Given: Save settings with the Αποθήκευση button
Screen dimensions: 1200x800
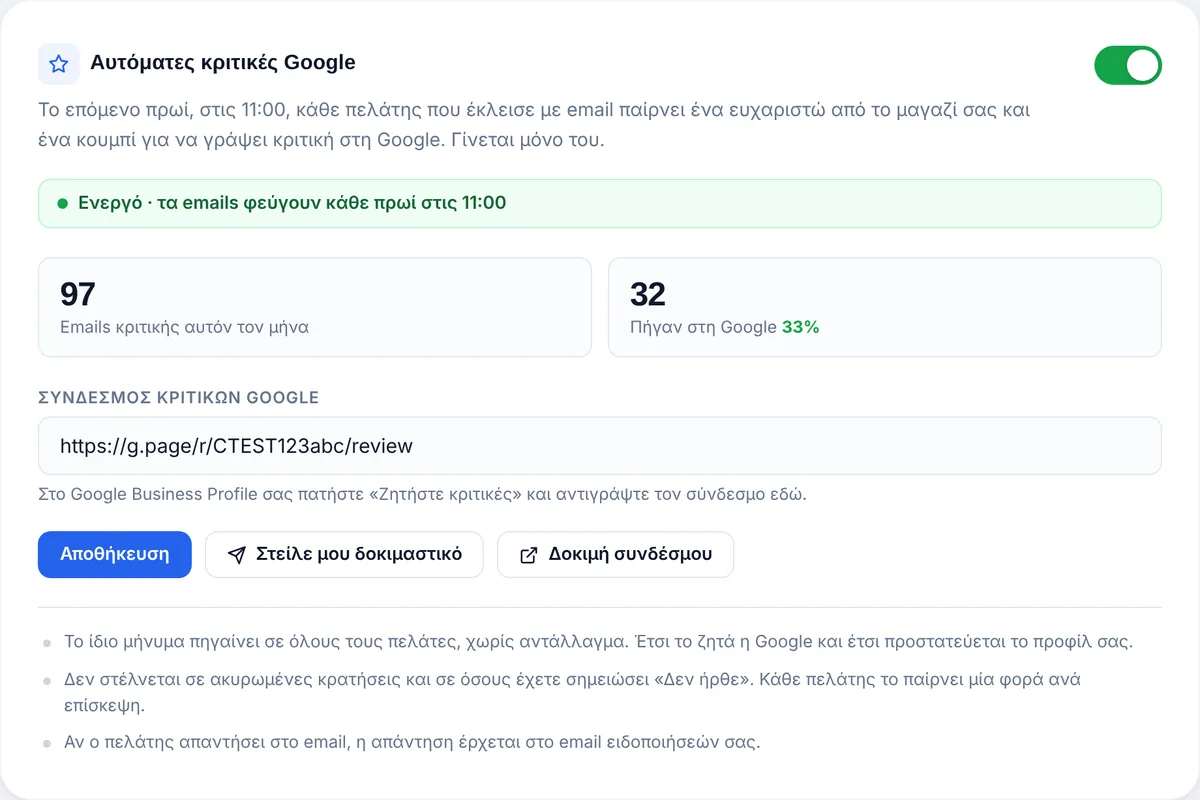Looking at the screenshot, I should click(114, 554).
